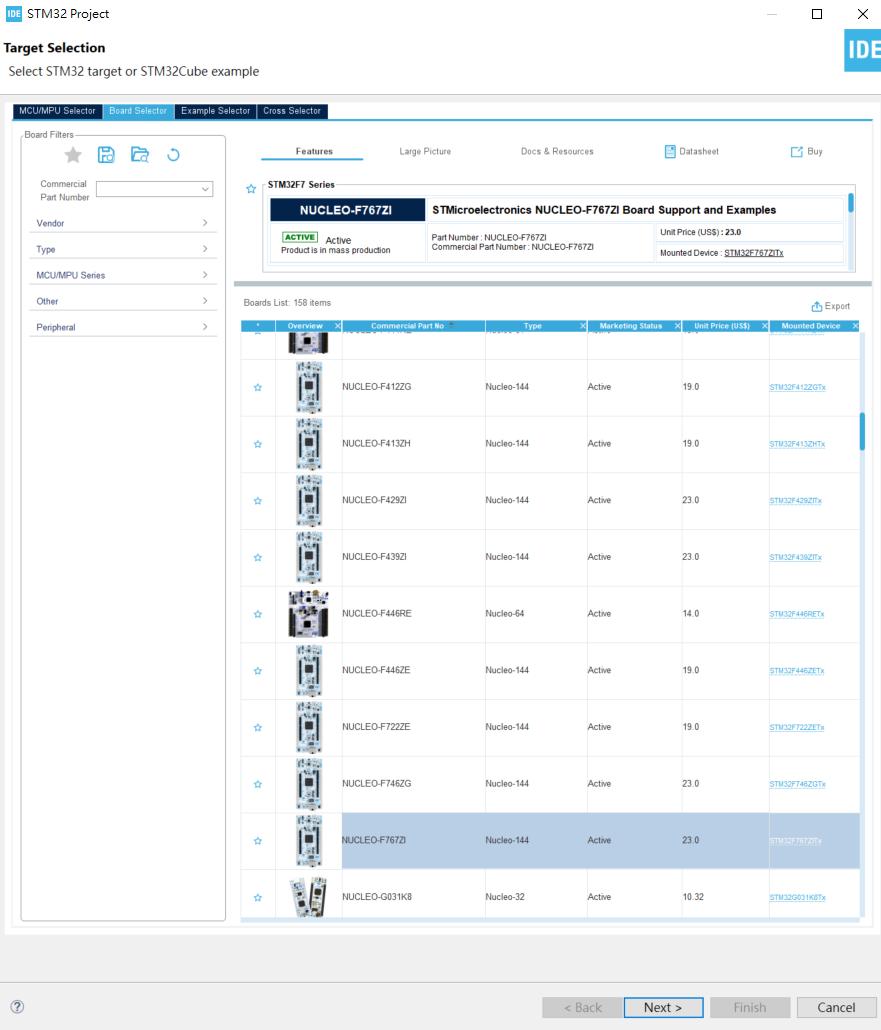
Task: Star the NUCLEO-F429ZI row
Action: point(258,501)
